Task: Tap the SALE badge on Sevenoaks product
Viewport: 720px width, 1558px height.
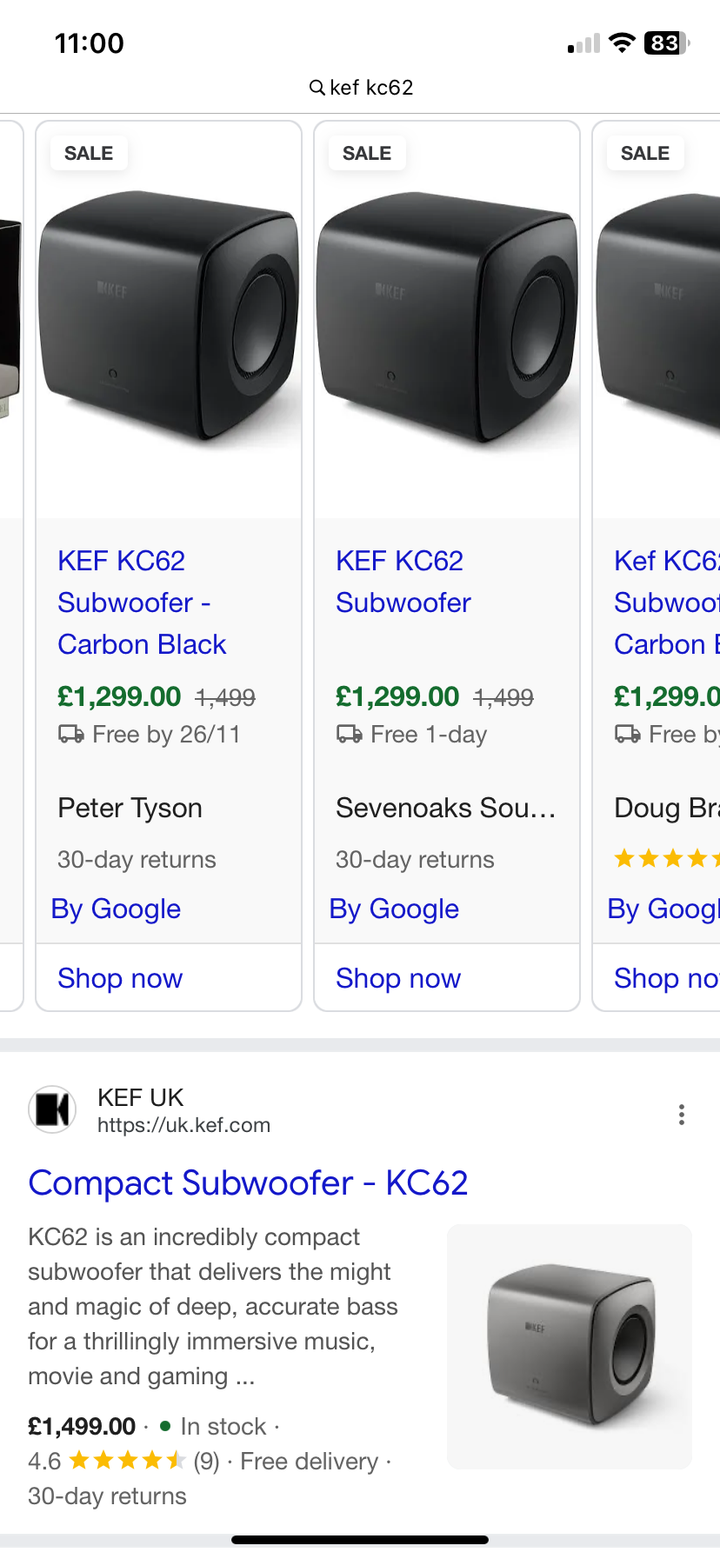Action: point(367,153)
